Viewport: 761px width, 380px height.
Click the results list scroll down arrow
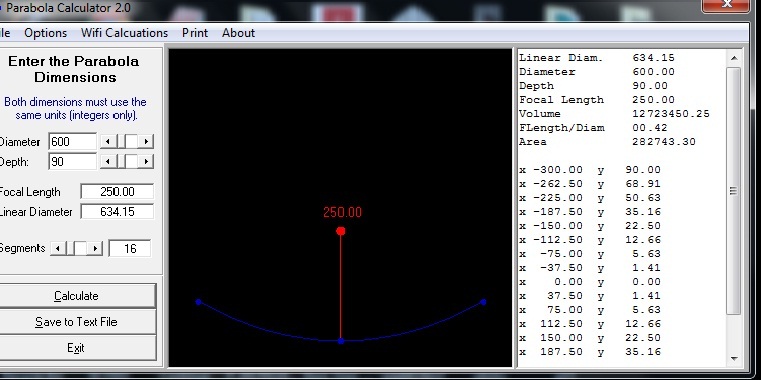(x=734, y=359)
